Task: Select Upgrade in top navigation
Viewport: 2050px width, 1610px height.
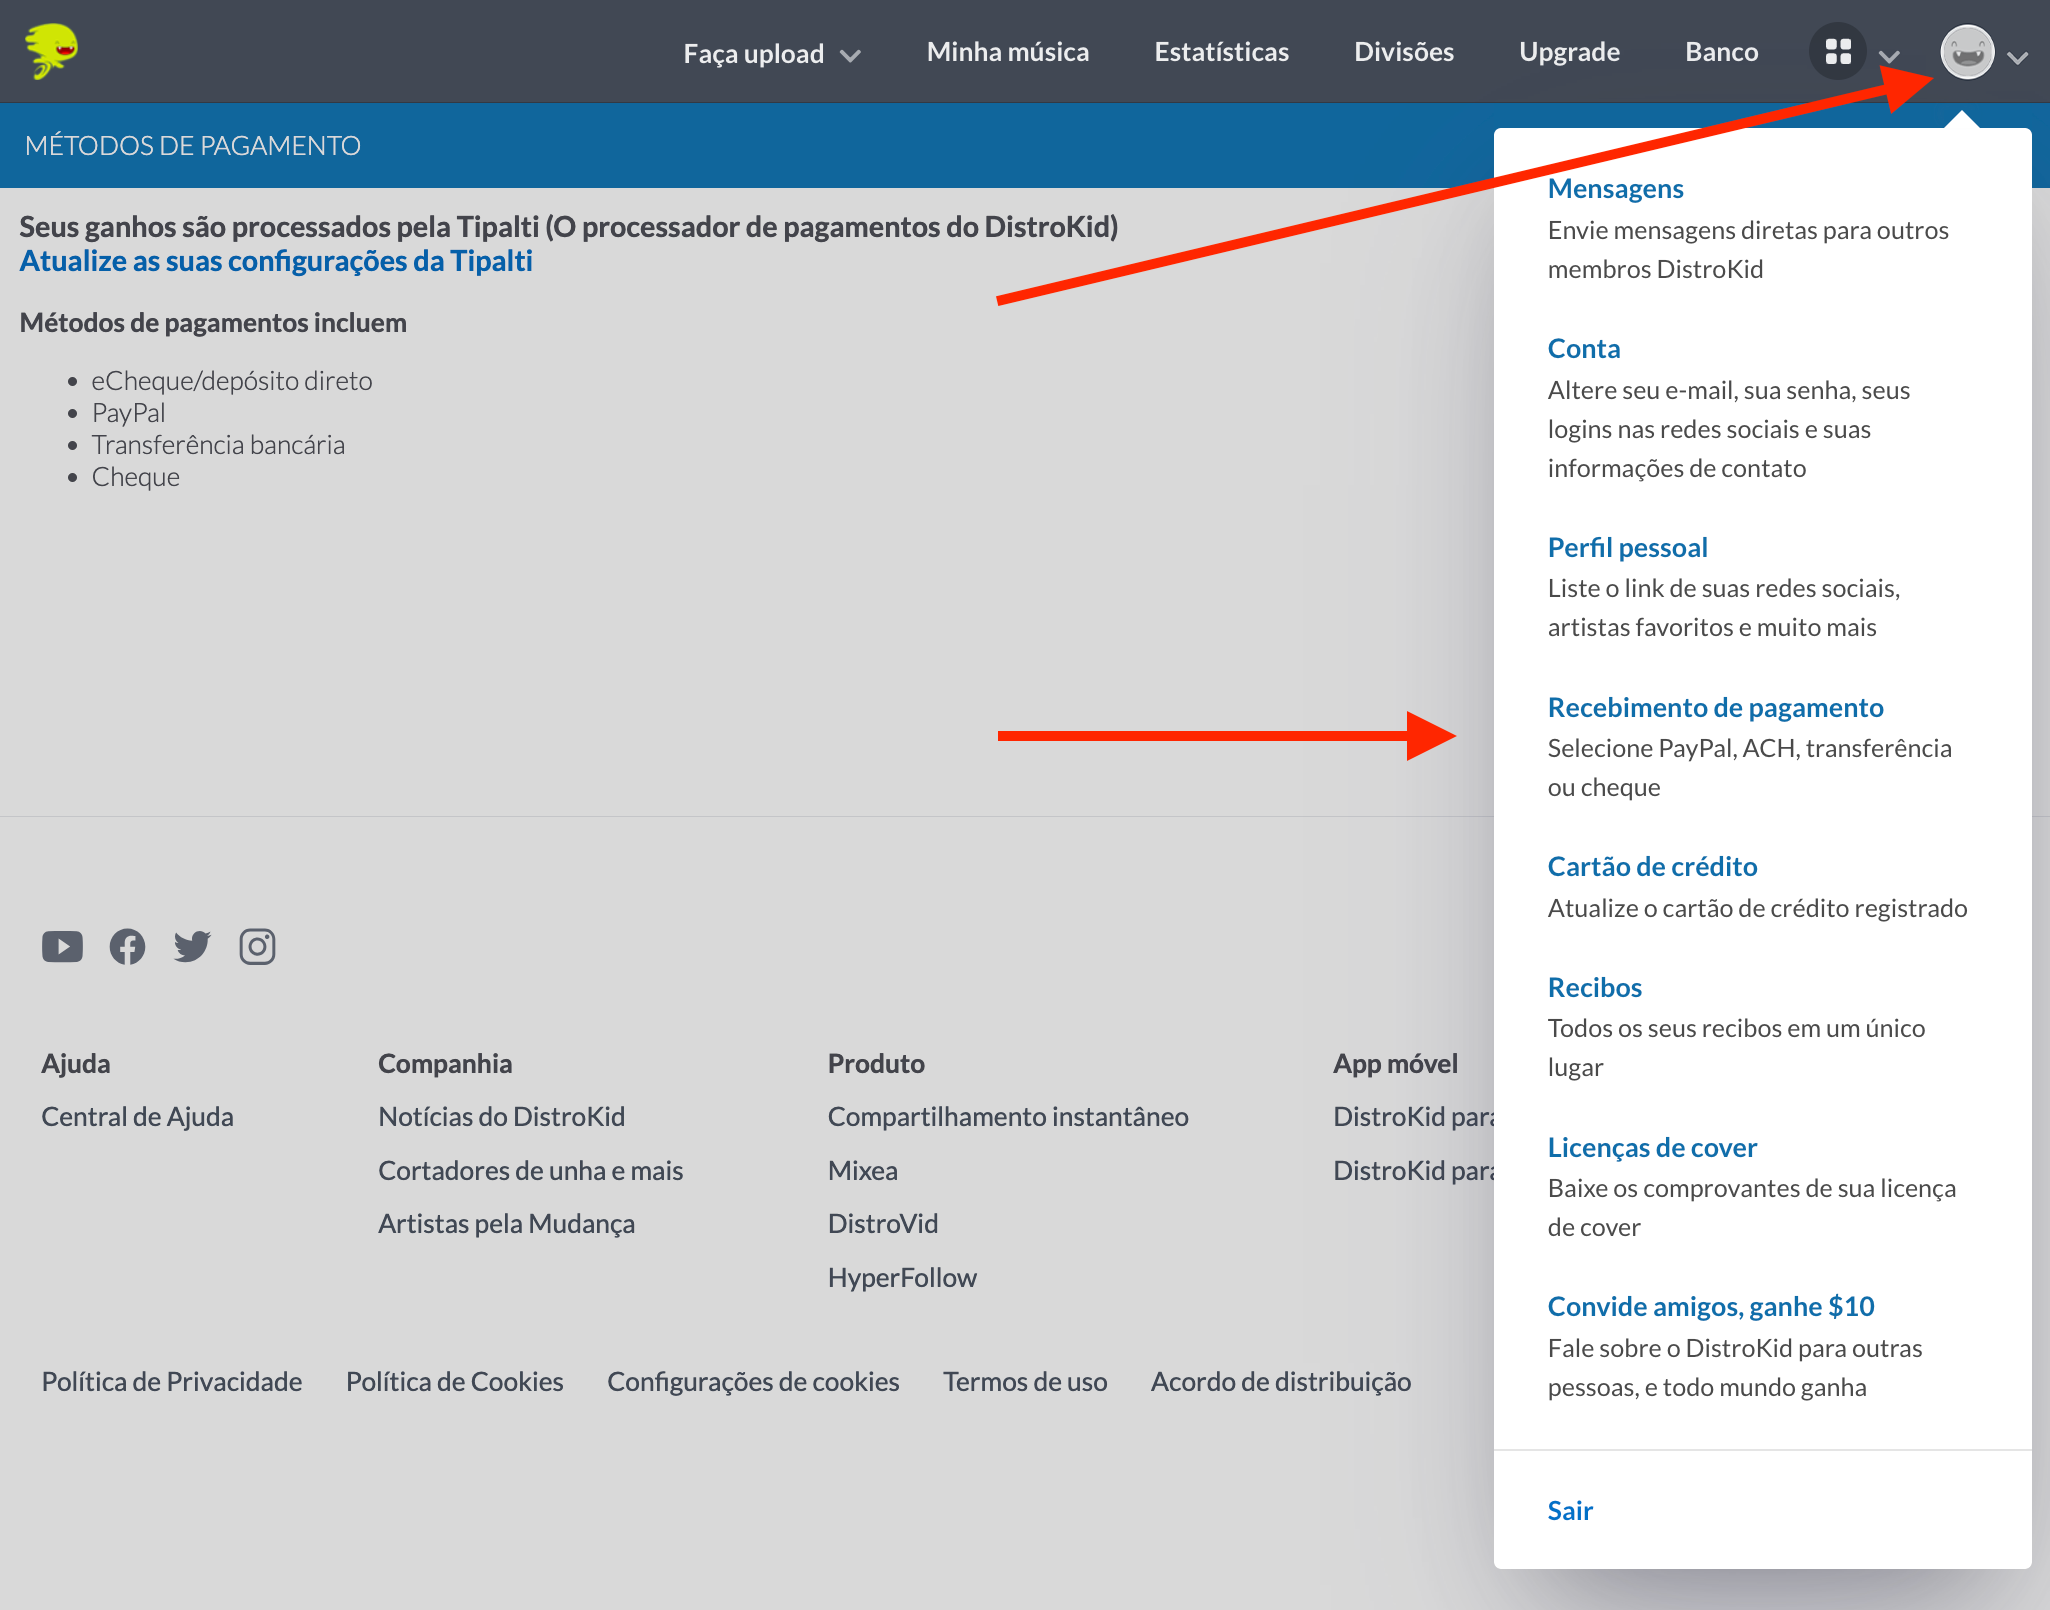Action: pos(1569,52)
